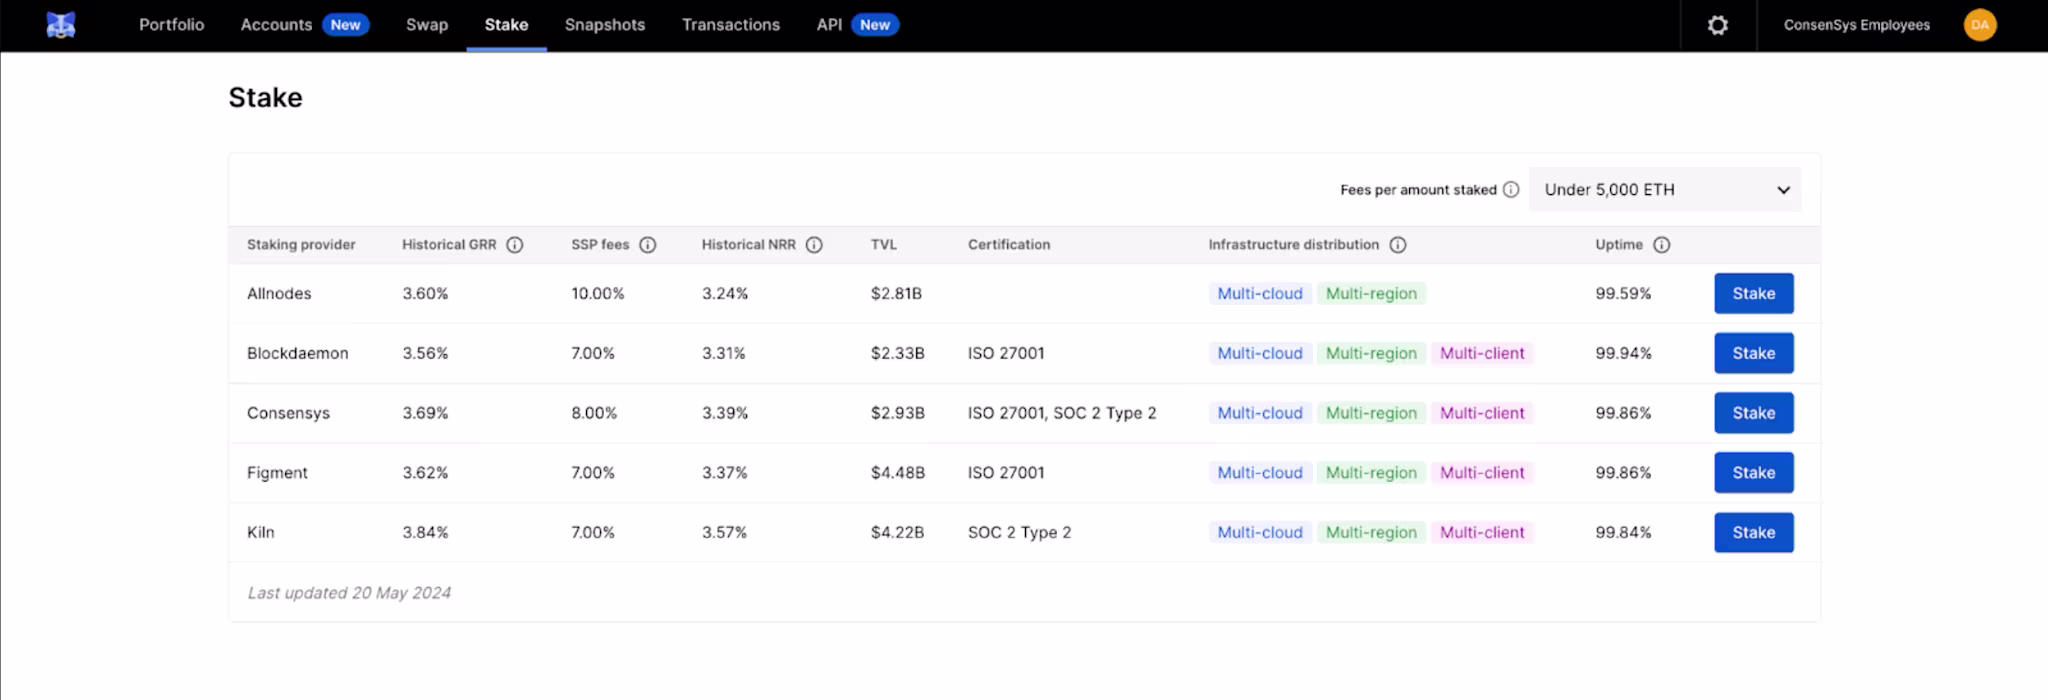Show info for Historical GRR
Image resolution: width=2048 pixels, height=700 pixels.
point(515,245)
